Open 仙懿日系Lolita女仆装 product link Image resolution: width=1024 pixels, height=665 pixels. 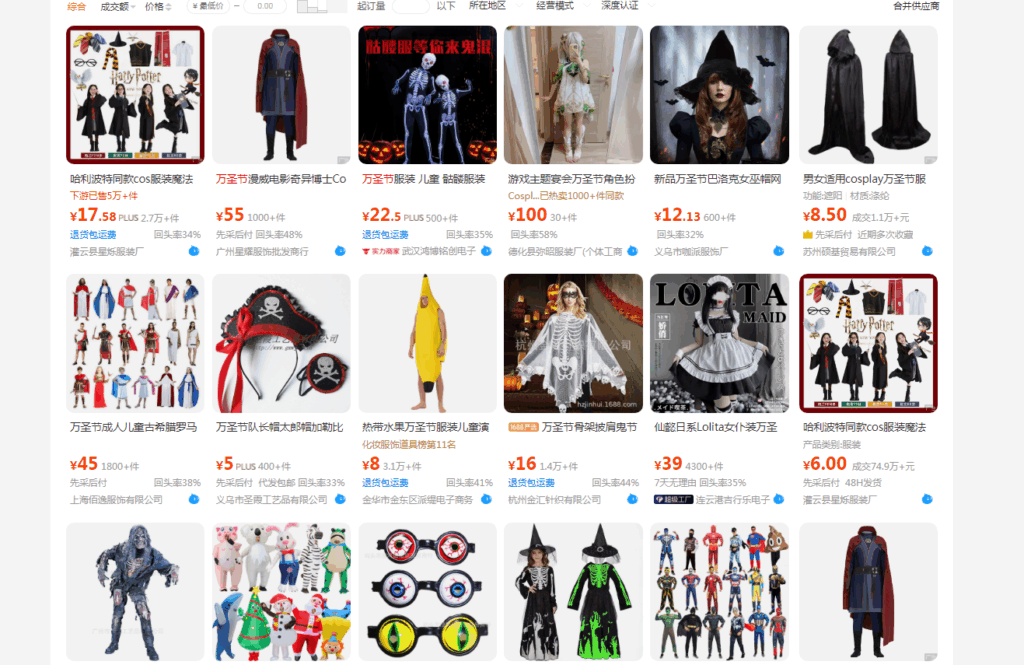click(x=716, y=427)
